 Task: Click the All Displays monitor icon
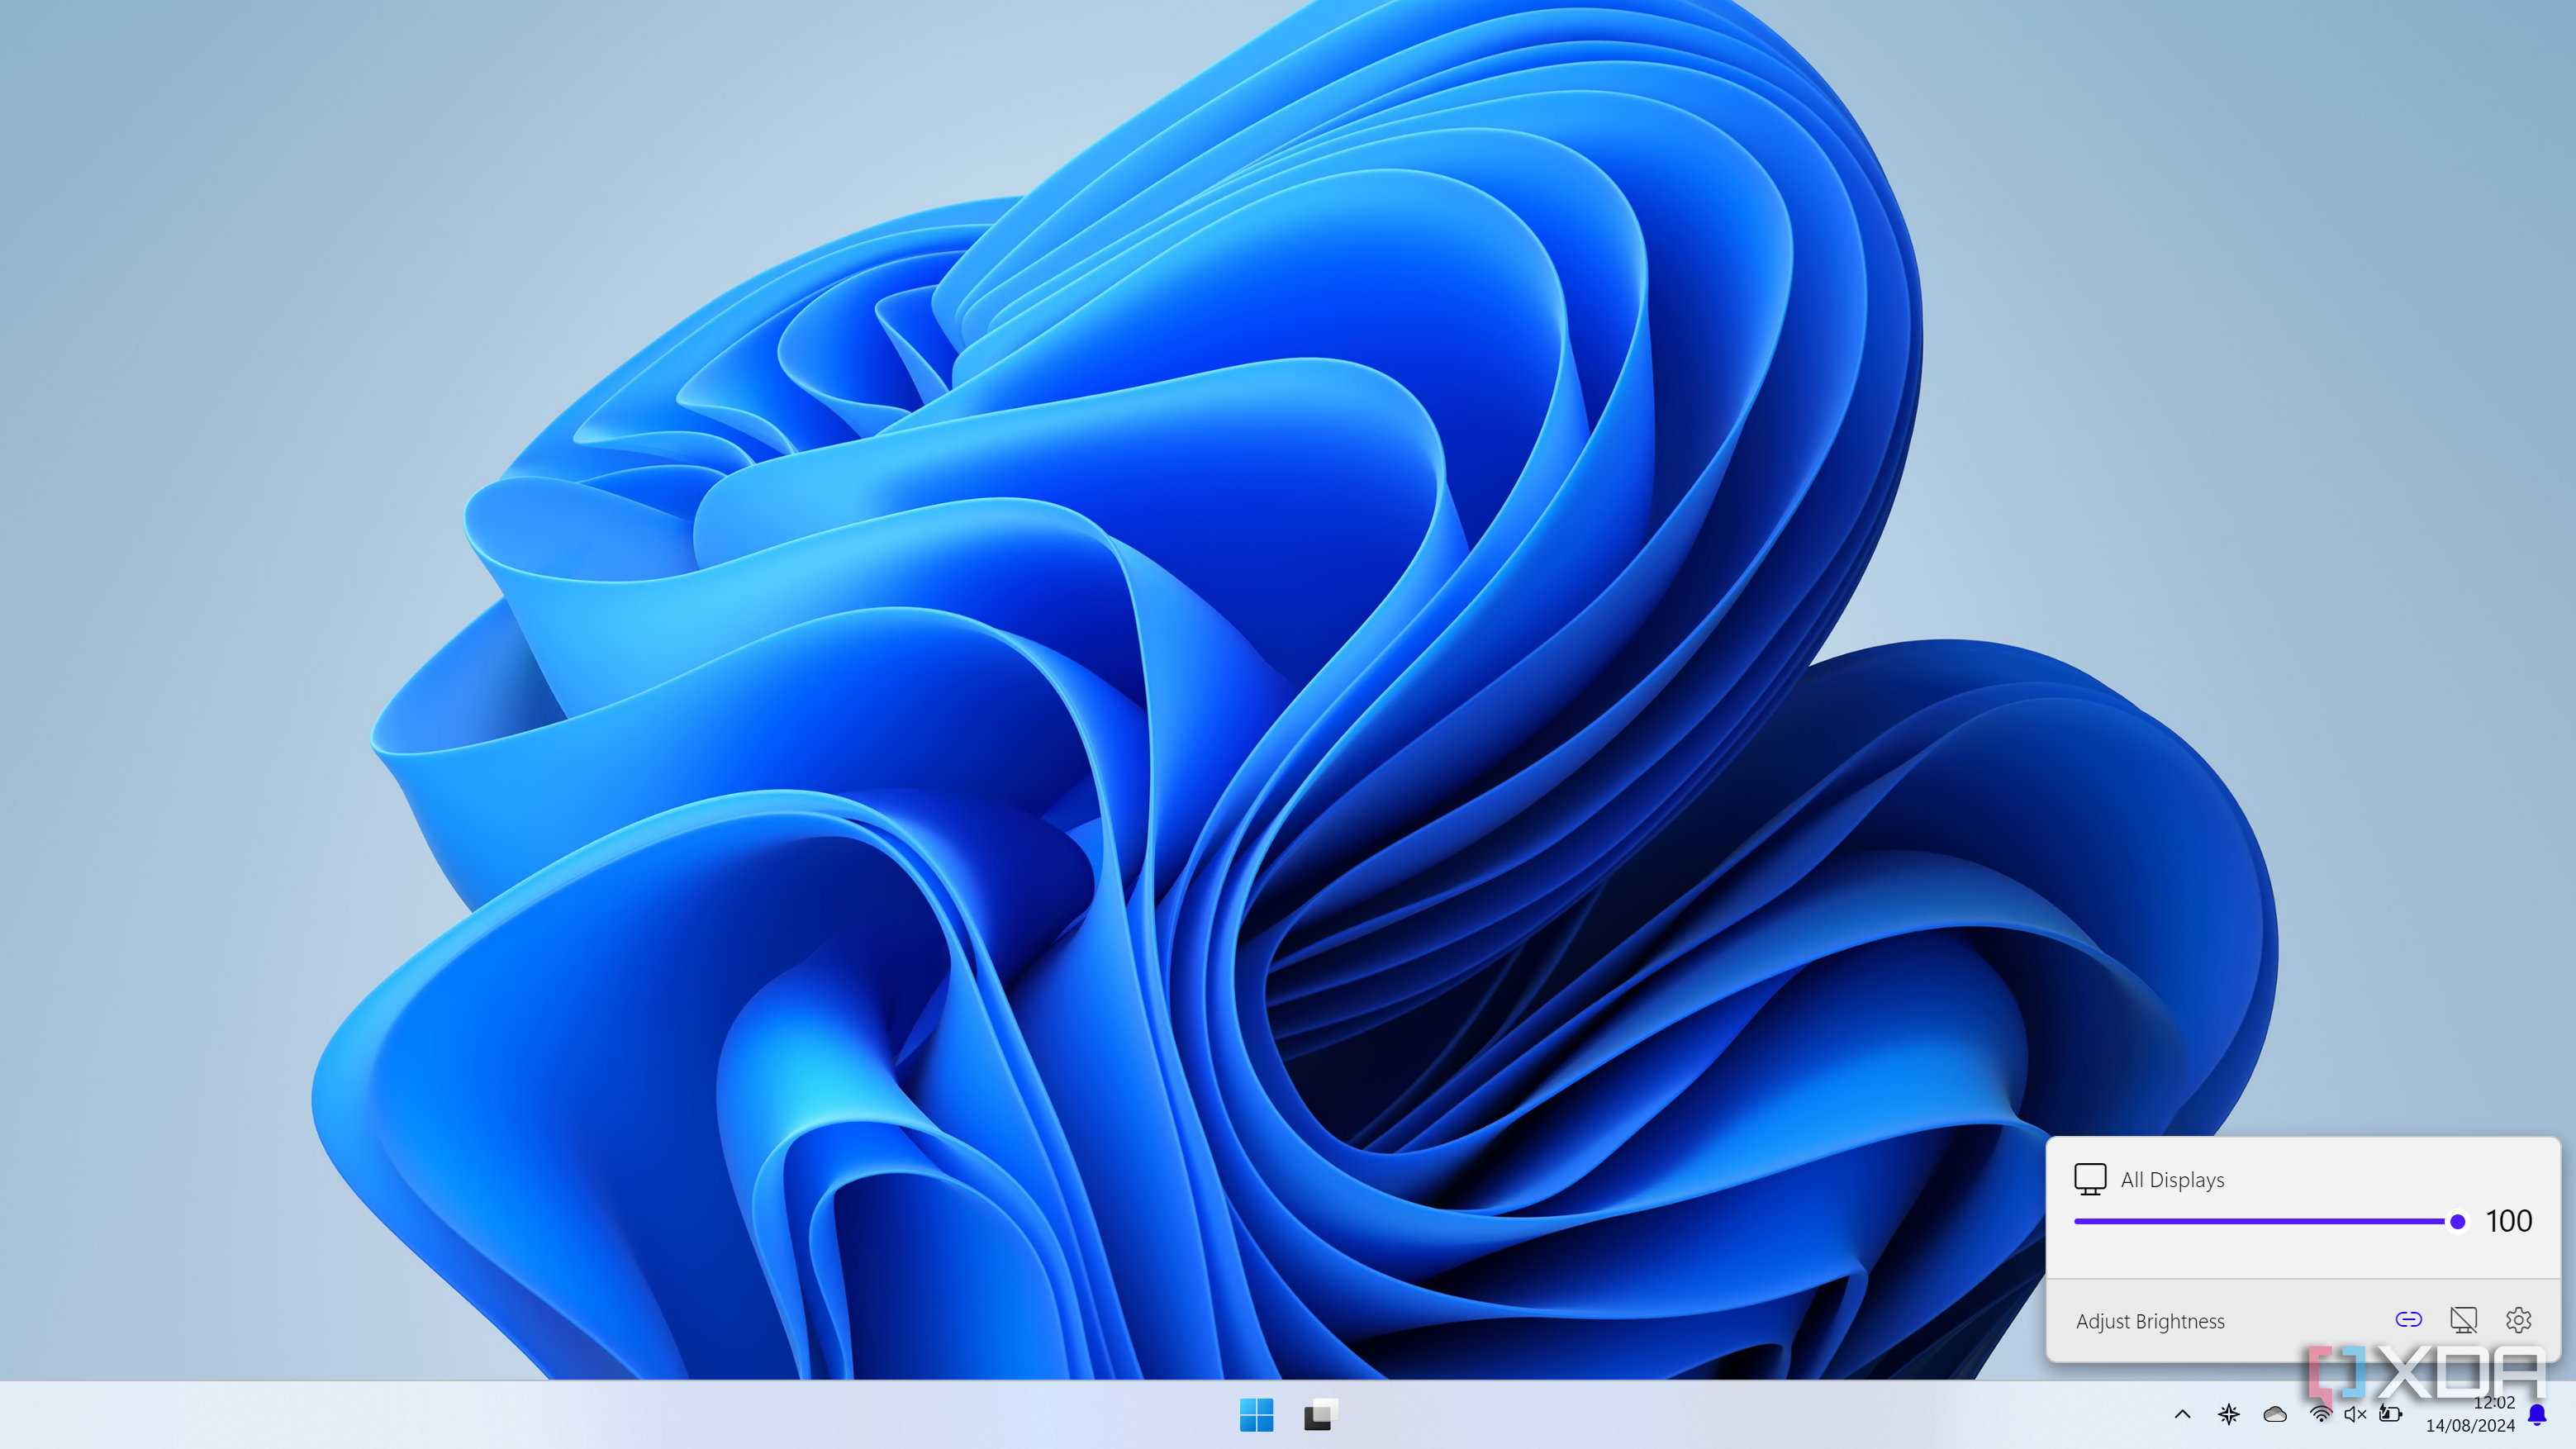pos(2090,1179)
